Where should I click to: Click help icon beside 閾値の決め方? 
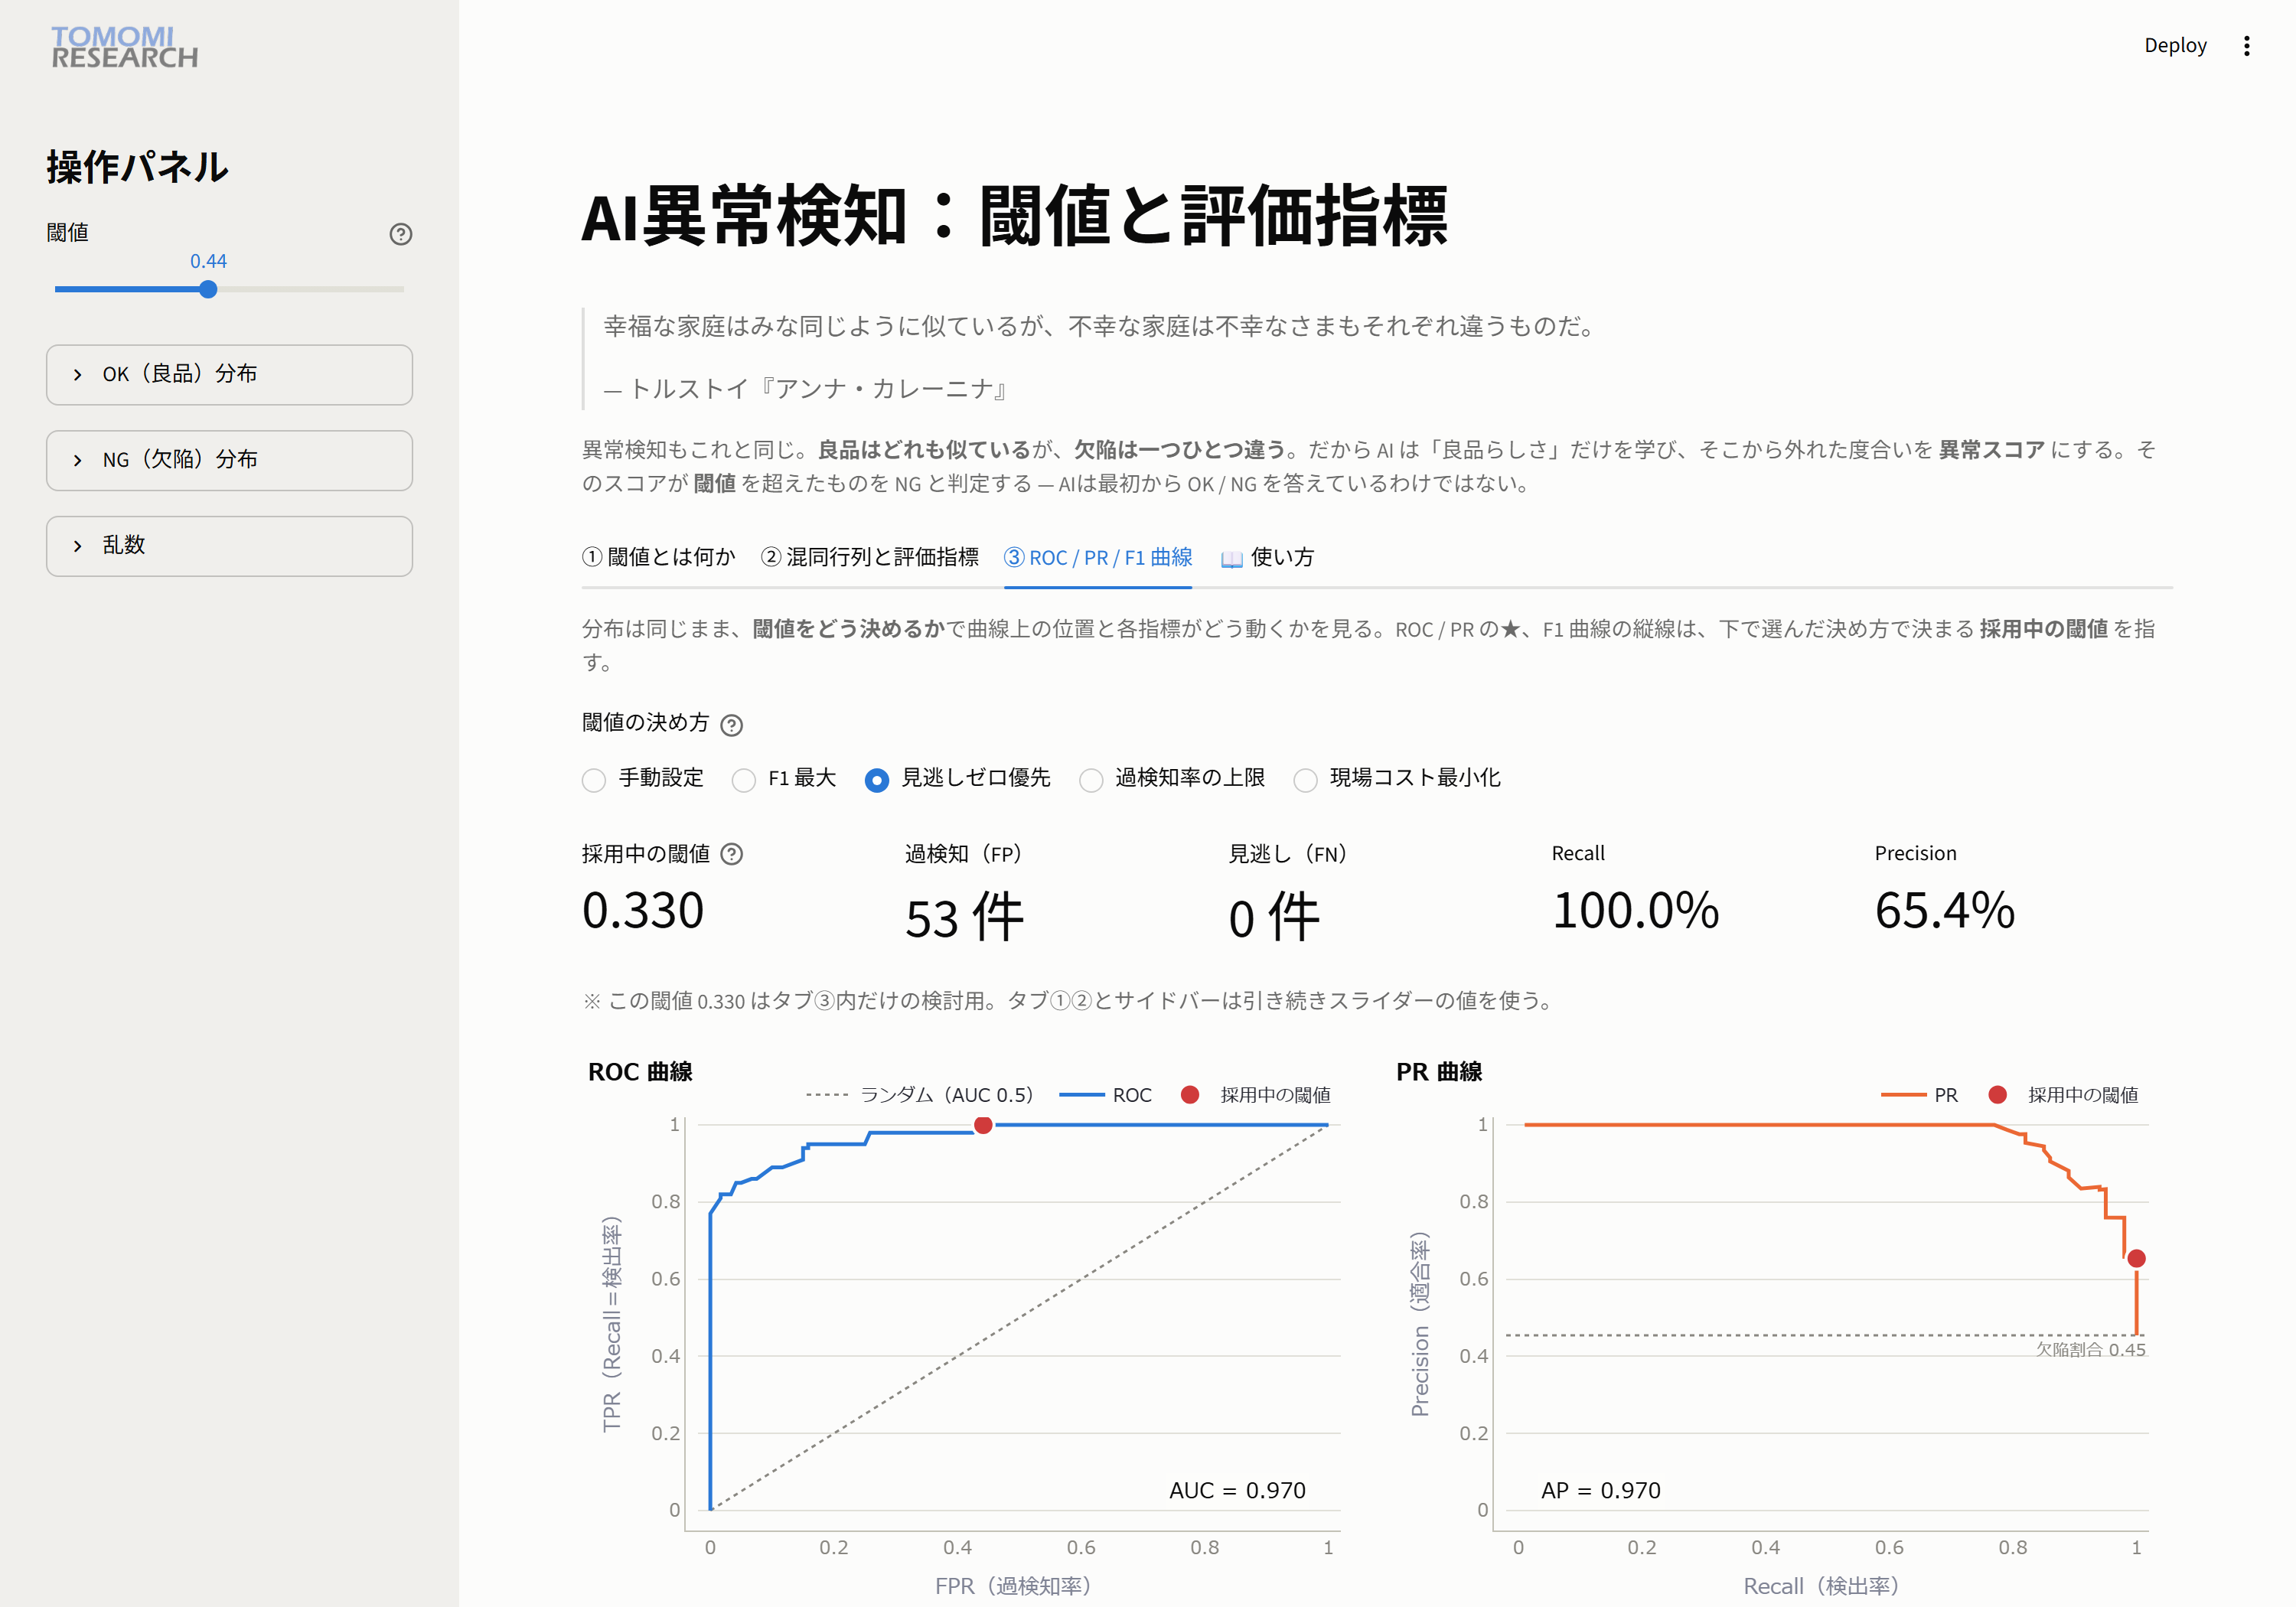(731, 725)
